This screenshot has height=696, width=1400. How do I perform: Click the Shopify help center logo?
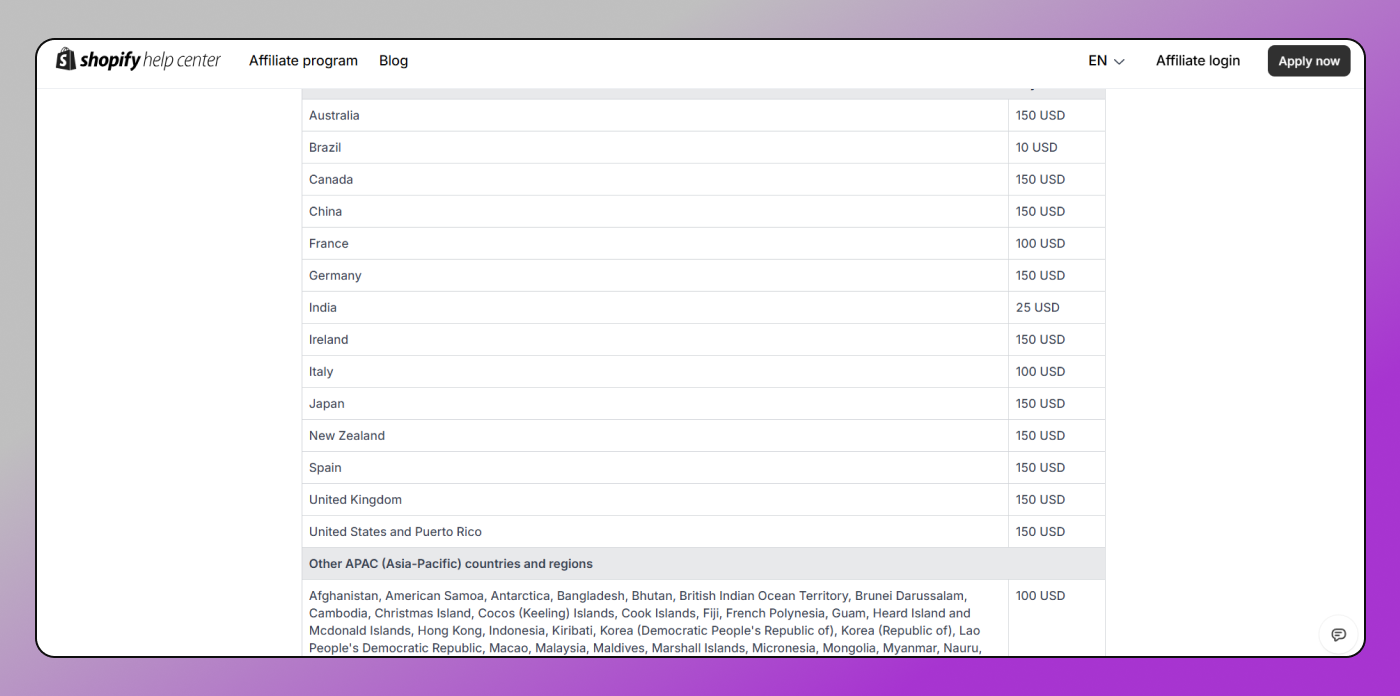pos(138,60)
